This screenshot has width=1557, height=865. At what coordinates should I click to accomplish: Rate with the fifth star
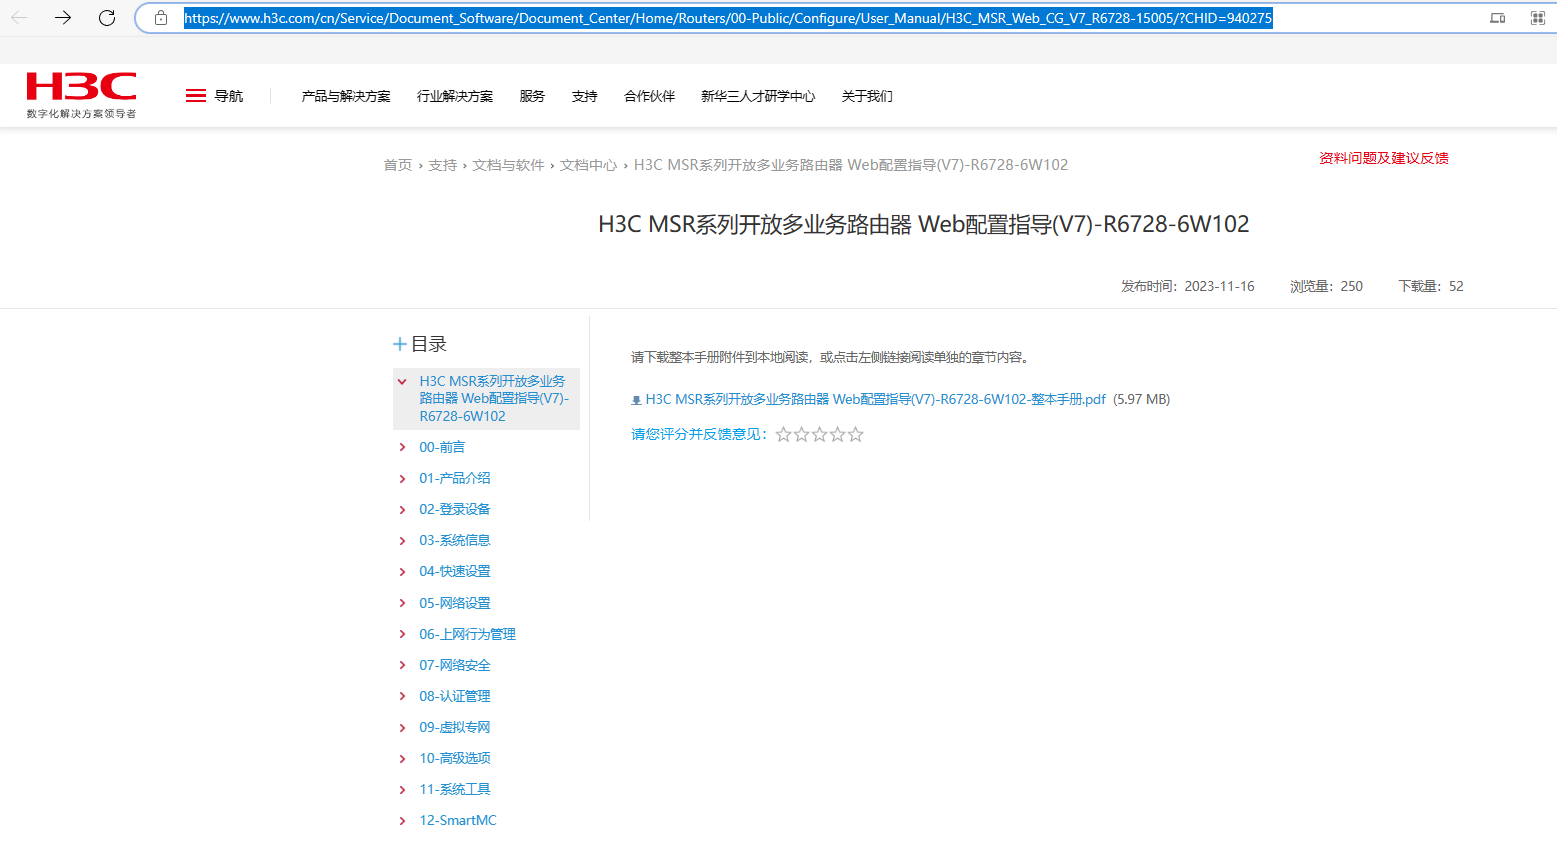click(856, 434)
